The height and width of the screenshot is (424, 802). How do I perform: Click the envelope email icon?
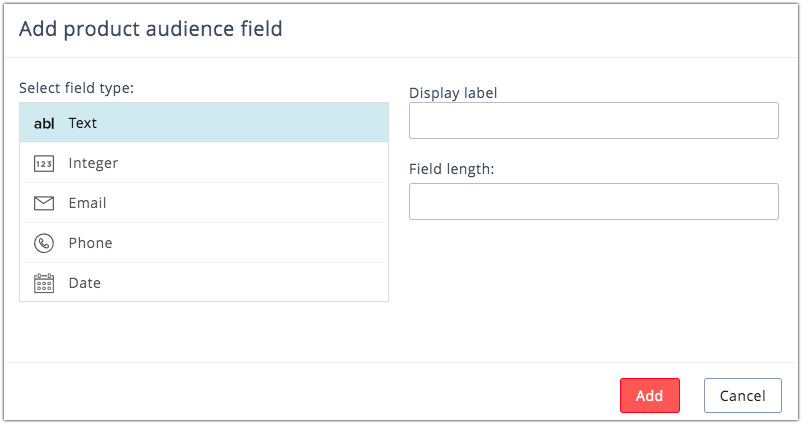click(44, 203)
